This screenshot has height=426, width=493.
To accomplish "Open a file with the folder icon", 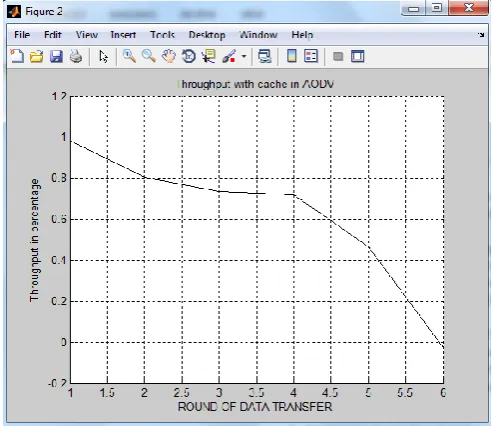I will click(x=37, y=56).
